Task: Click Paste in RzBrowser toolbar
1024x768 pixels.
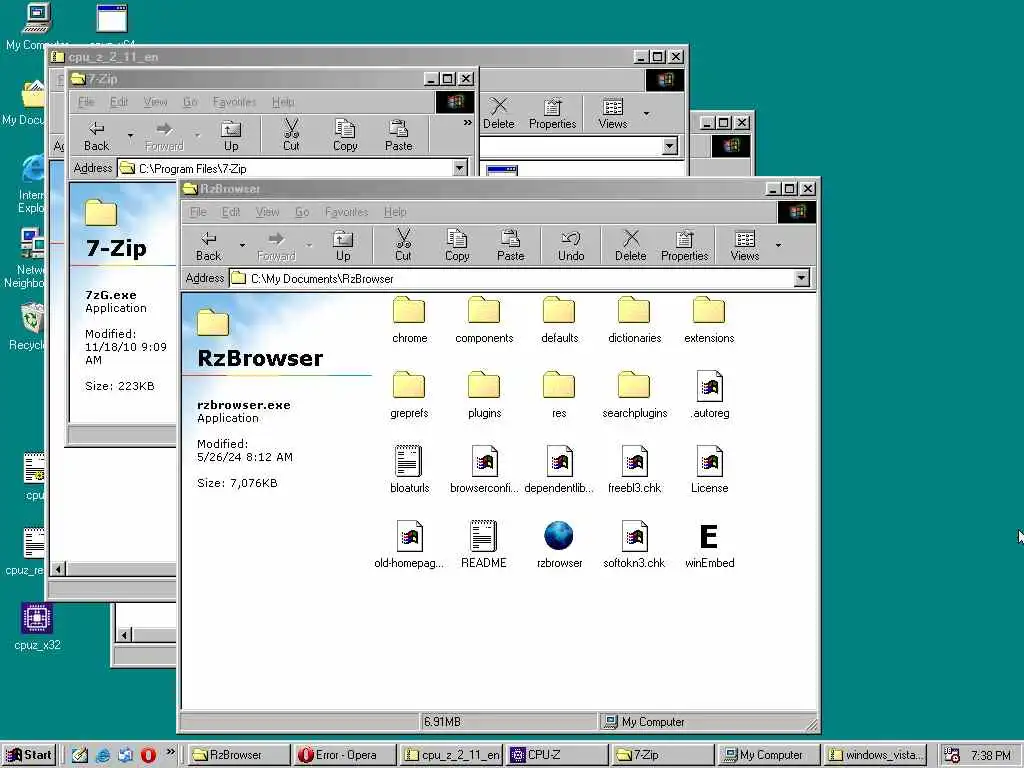Action: coord(510,245)
